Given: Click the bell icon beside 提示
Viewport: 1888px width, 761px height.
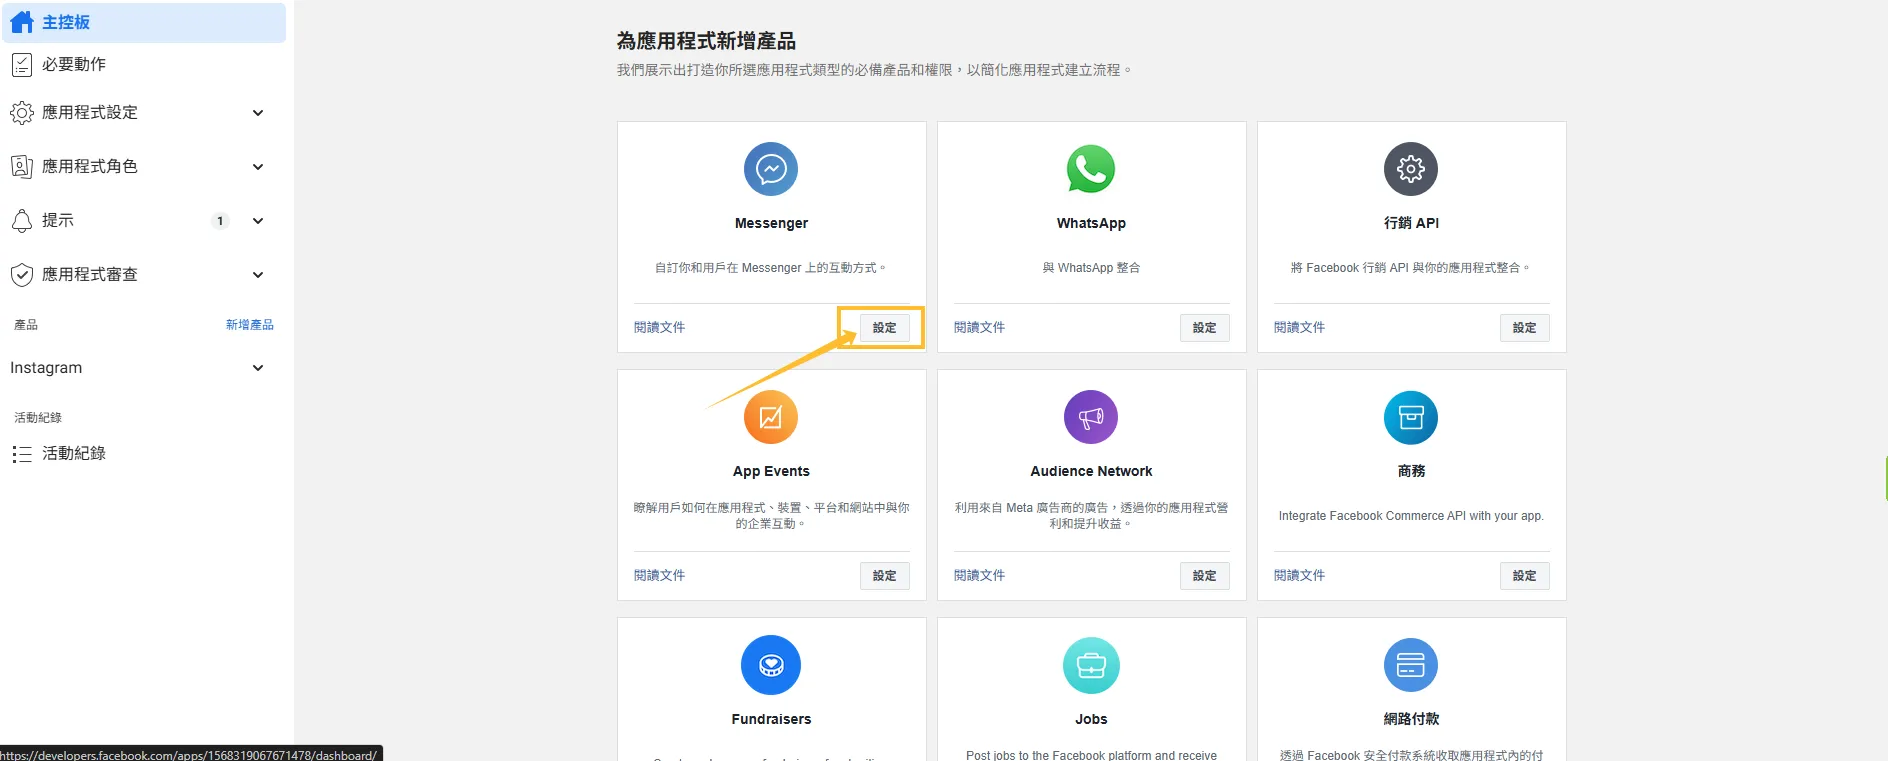Looking at the screenshot, I should click(x=22, y=221).
